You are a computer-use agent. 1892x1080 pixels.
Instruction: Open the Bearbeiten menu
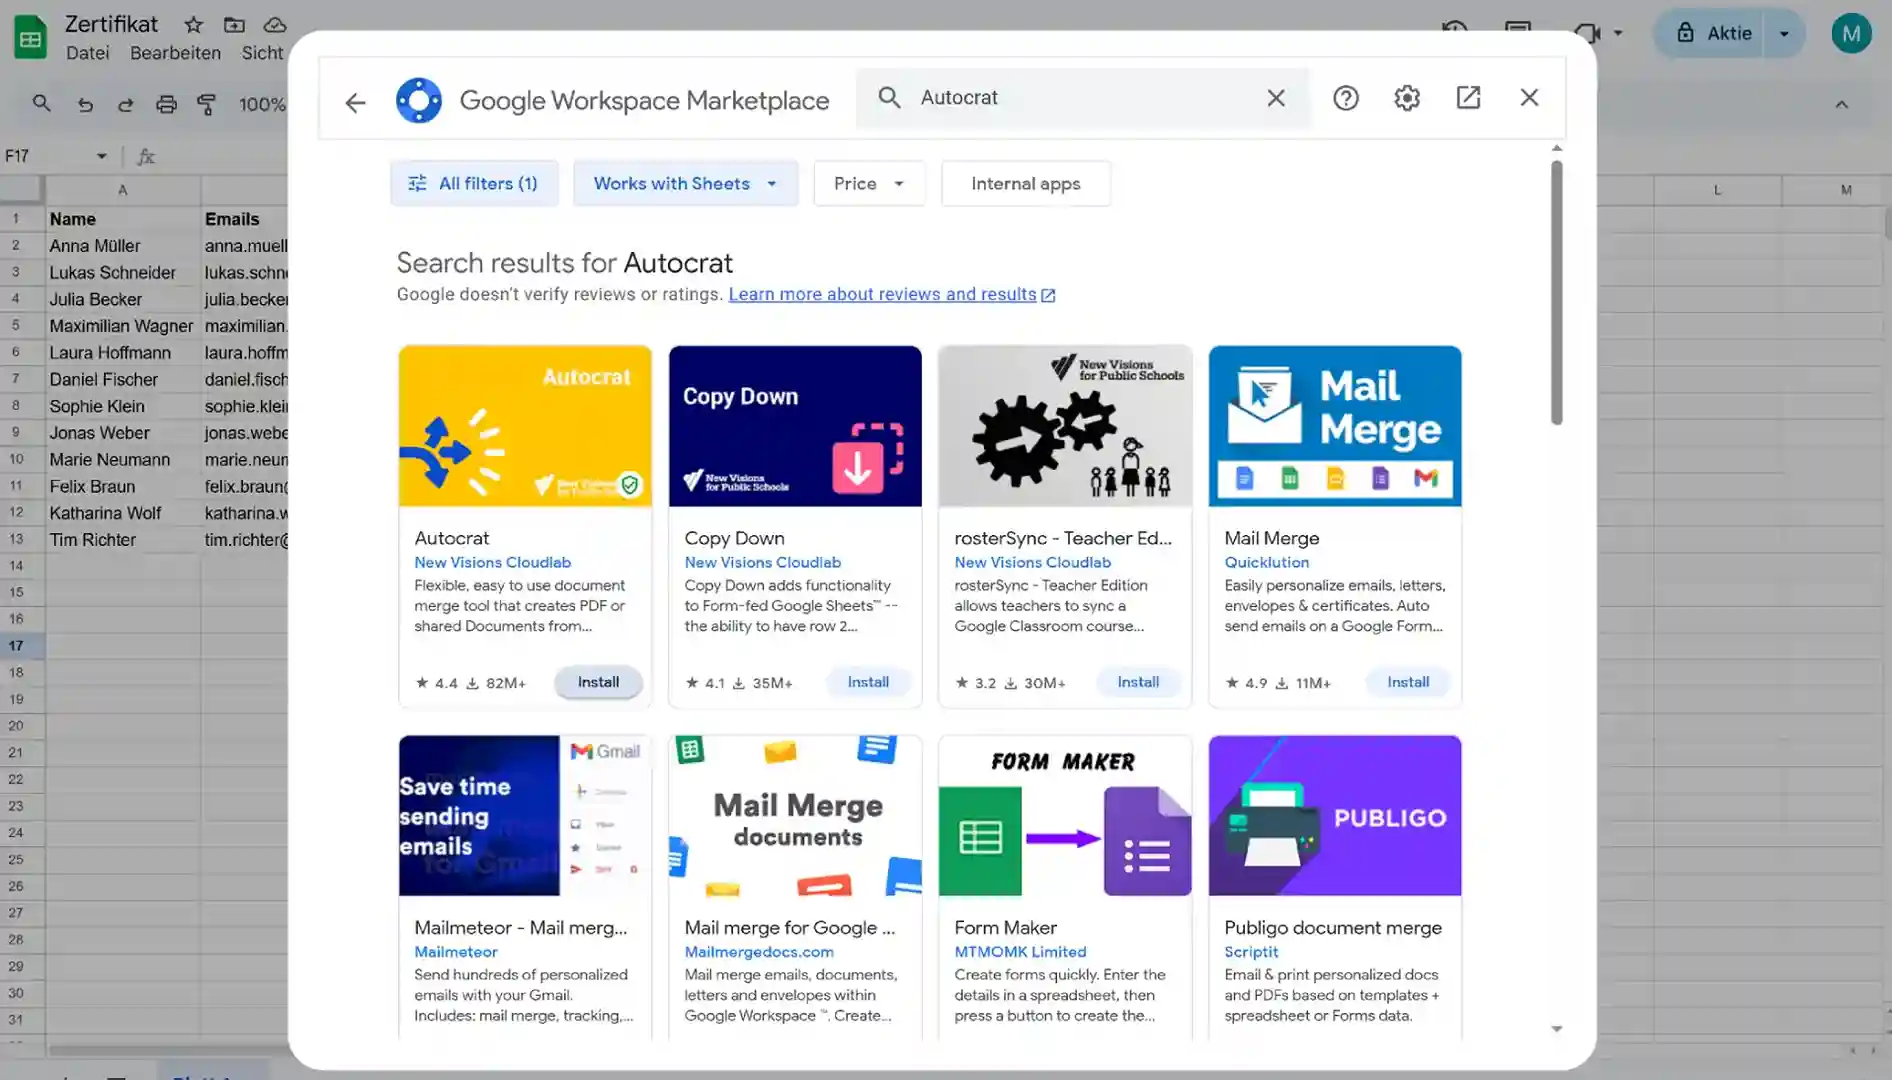coord(175,53)
